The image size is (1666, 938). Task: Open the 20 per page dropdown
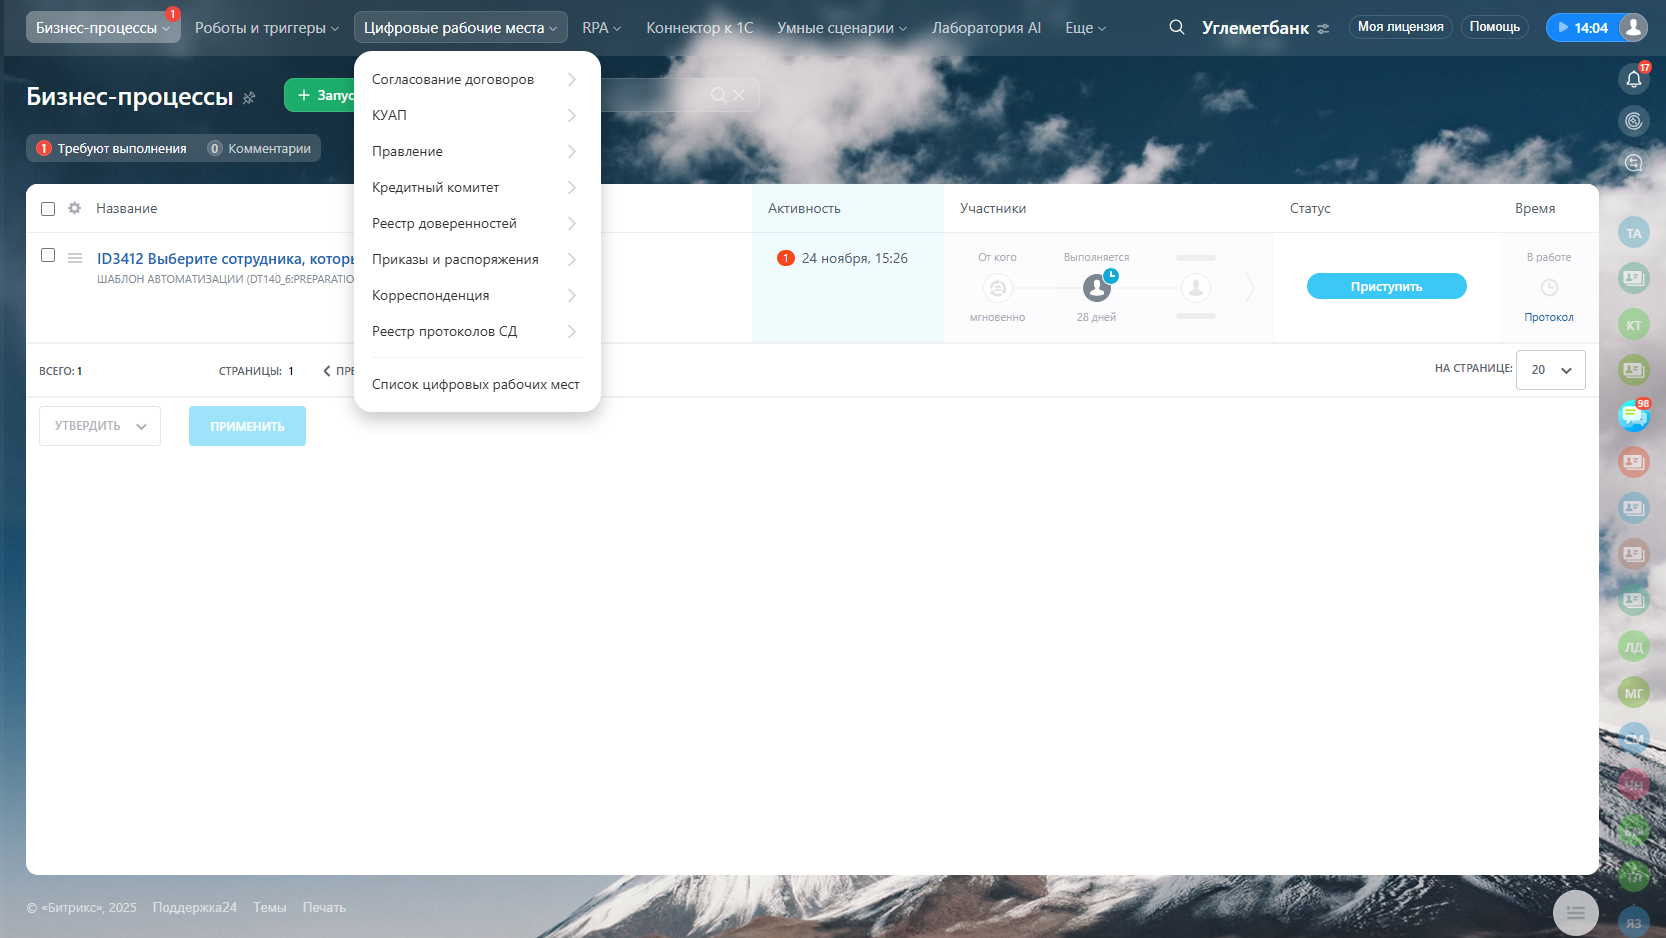click(1551, 370)
